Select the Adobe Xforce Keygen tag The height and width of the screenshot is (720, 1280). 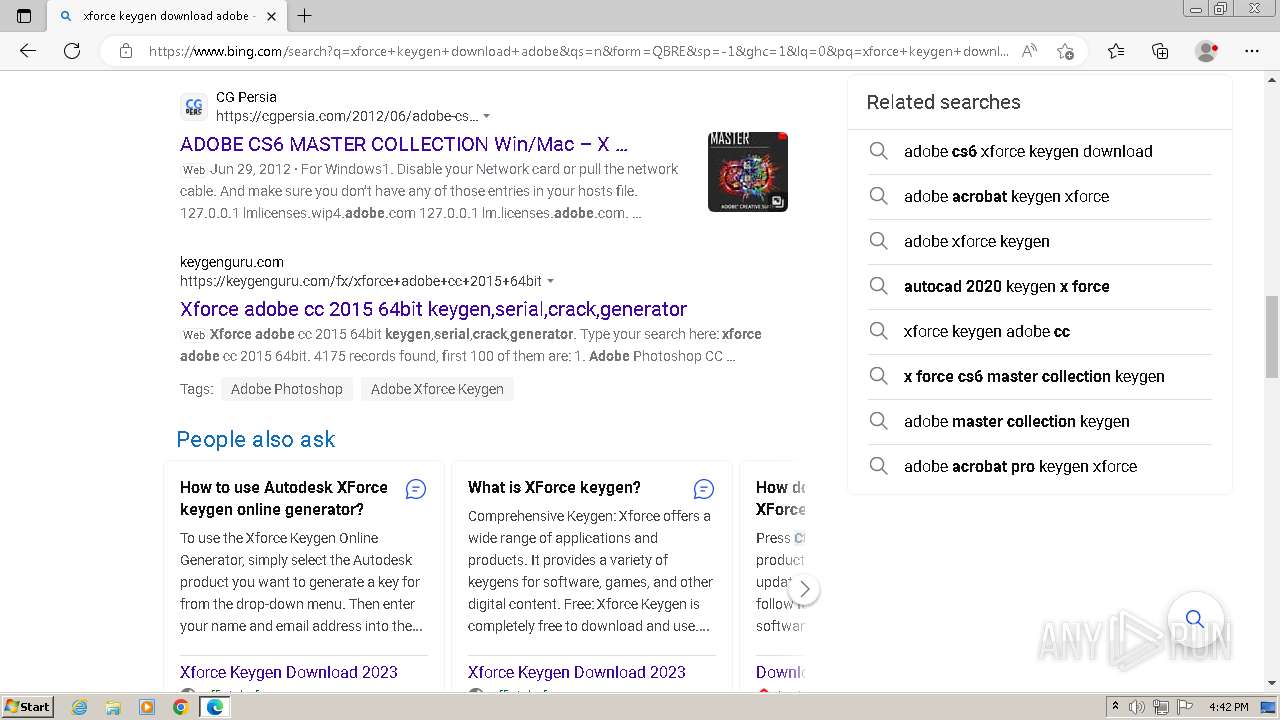[437, 389]
